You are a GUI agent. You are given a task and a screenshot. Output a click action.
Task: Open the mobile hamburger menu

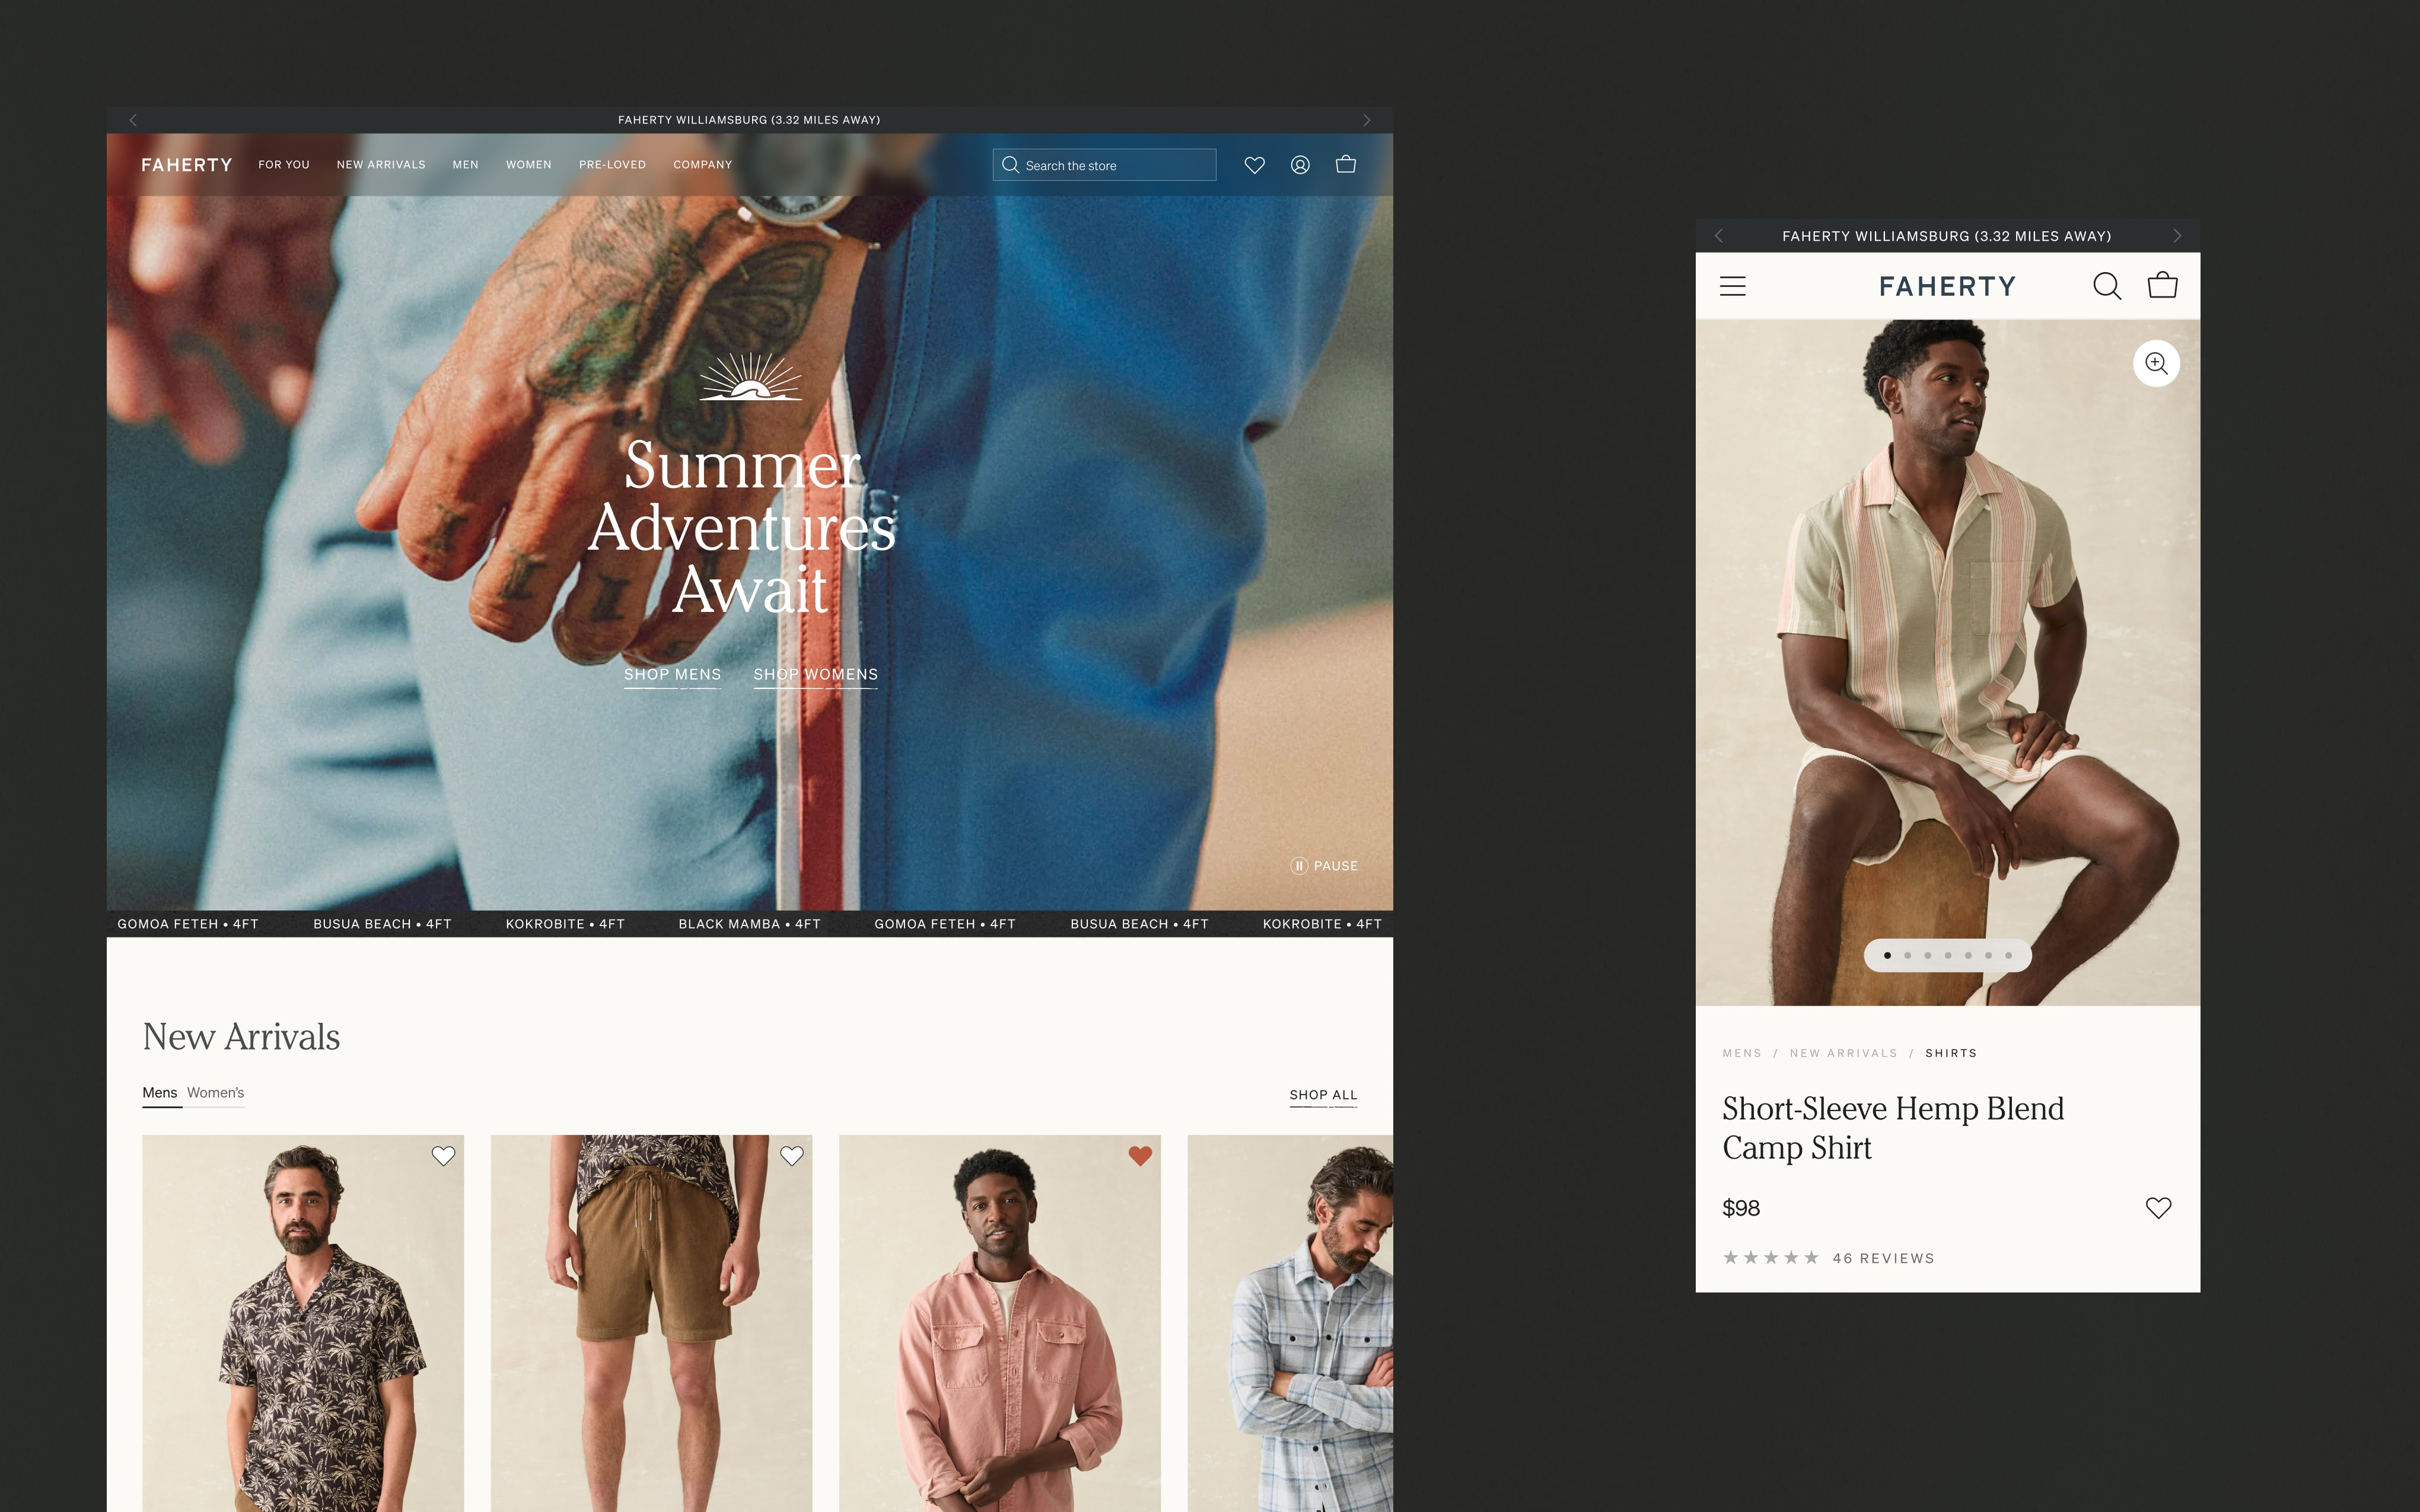pyautogui.click(x=1733, y=286)
